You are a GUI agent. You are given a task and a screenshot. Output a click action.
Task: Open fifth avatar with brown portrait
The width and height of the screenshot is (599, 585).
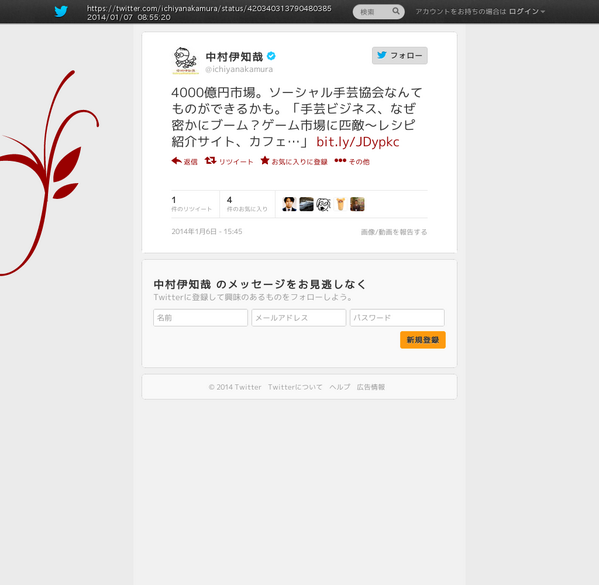tap(357, 204)
